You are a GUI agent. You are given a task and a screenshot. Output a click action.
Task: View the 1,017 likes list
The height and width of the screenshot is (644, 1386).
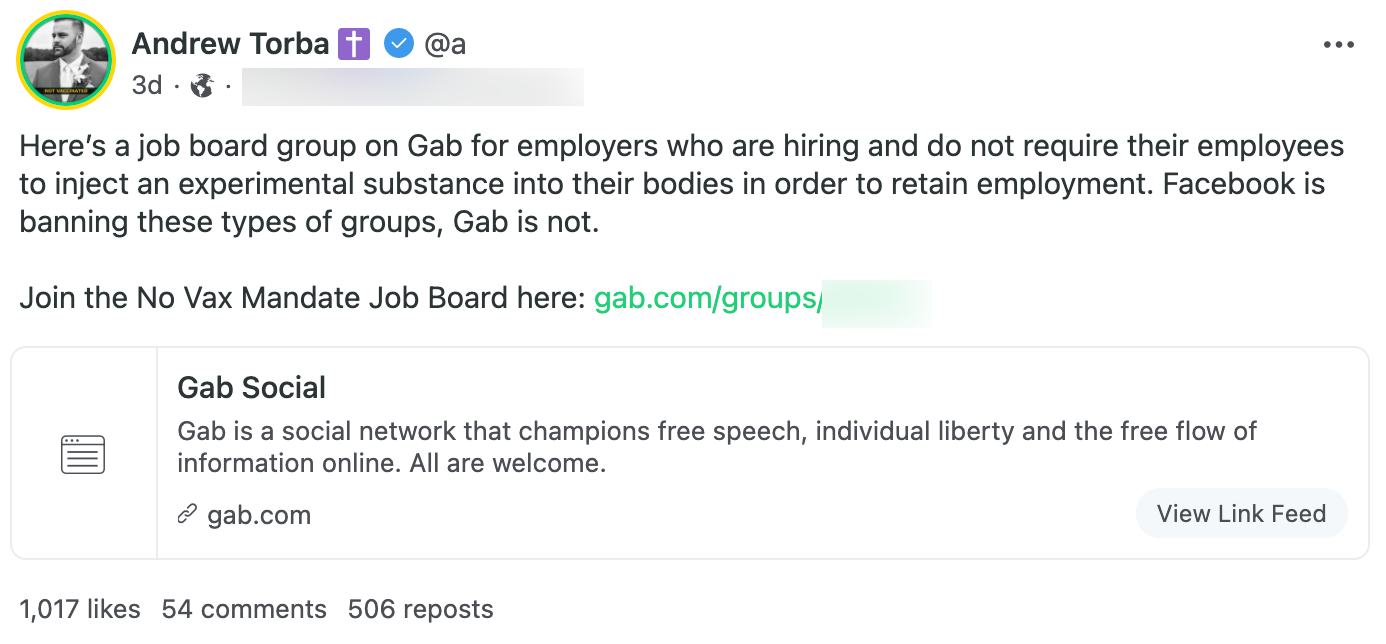coord(80,609)
